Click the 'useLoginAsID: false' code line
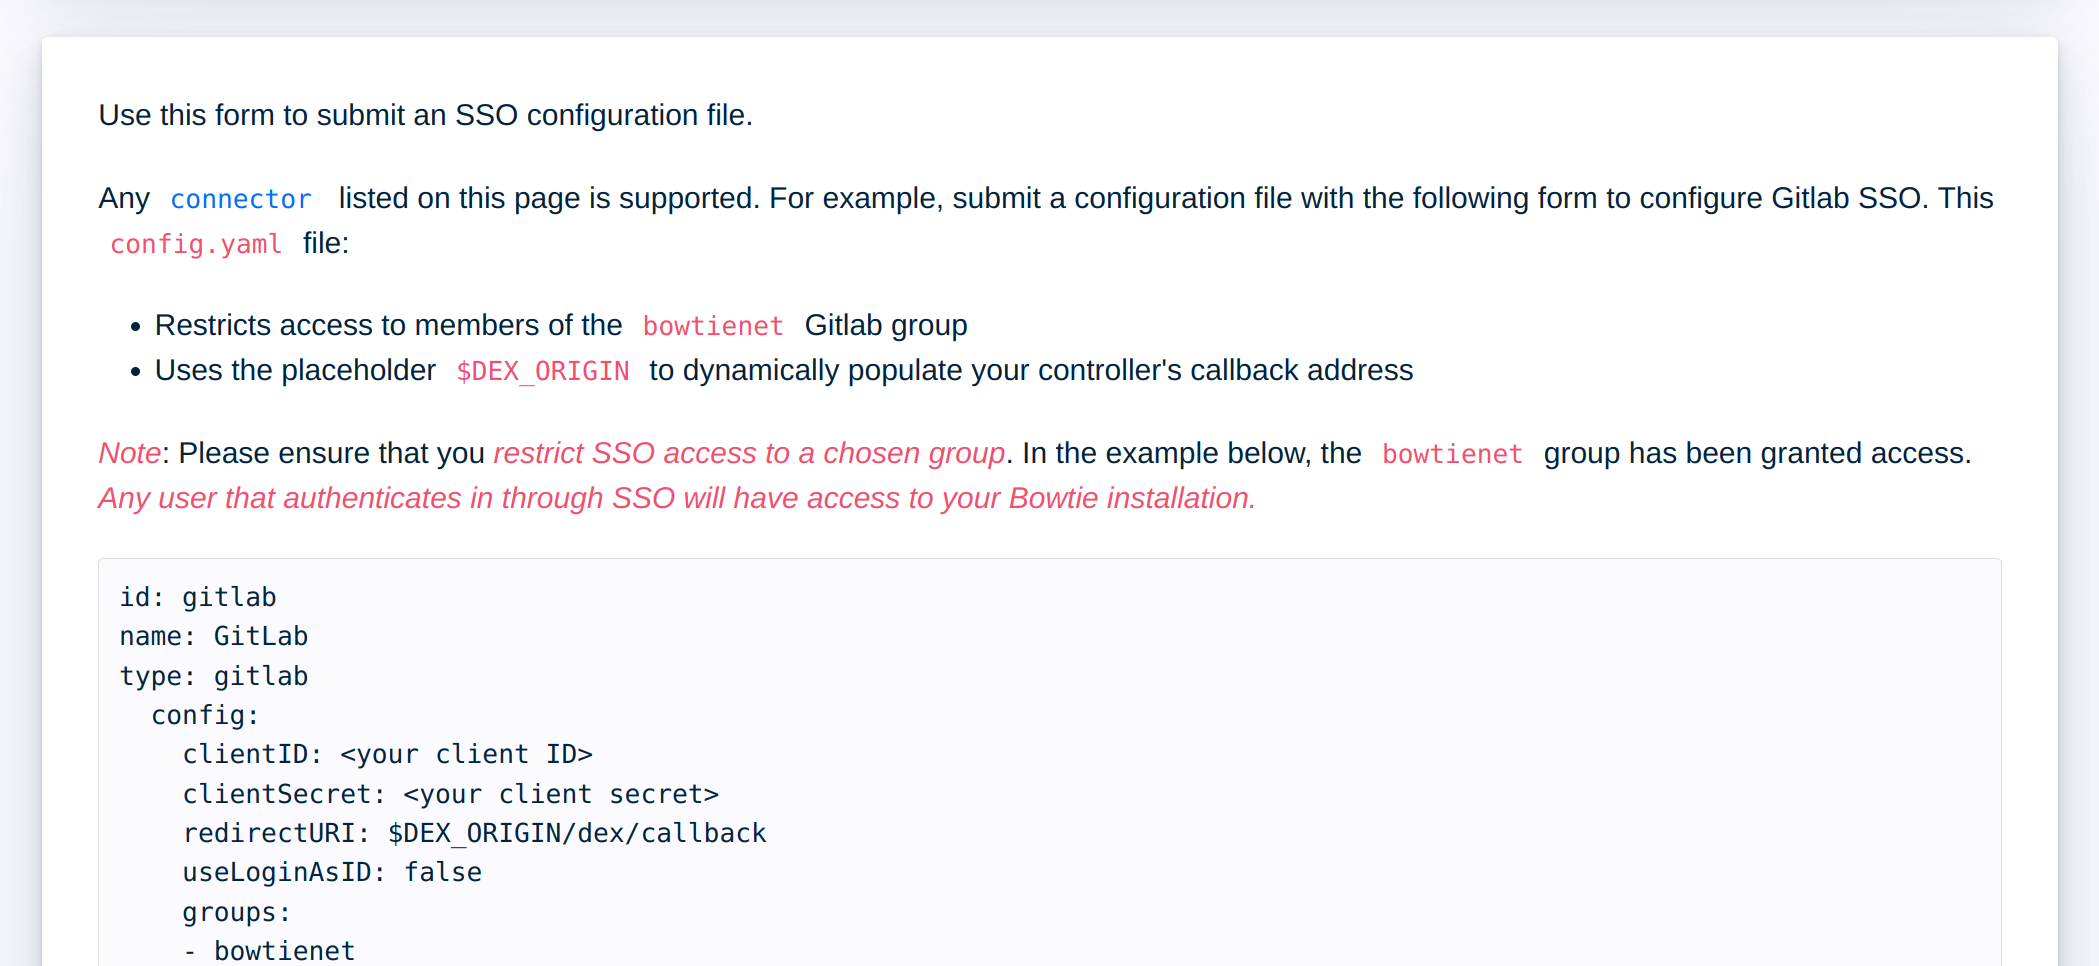Image resolution: width=2099 pixels, height=966 pixels. pyautogui.click(x=332, y=873)
